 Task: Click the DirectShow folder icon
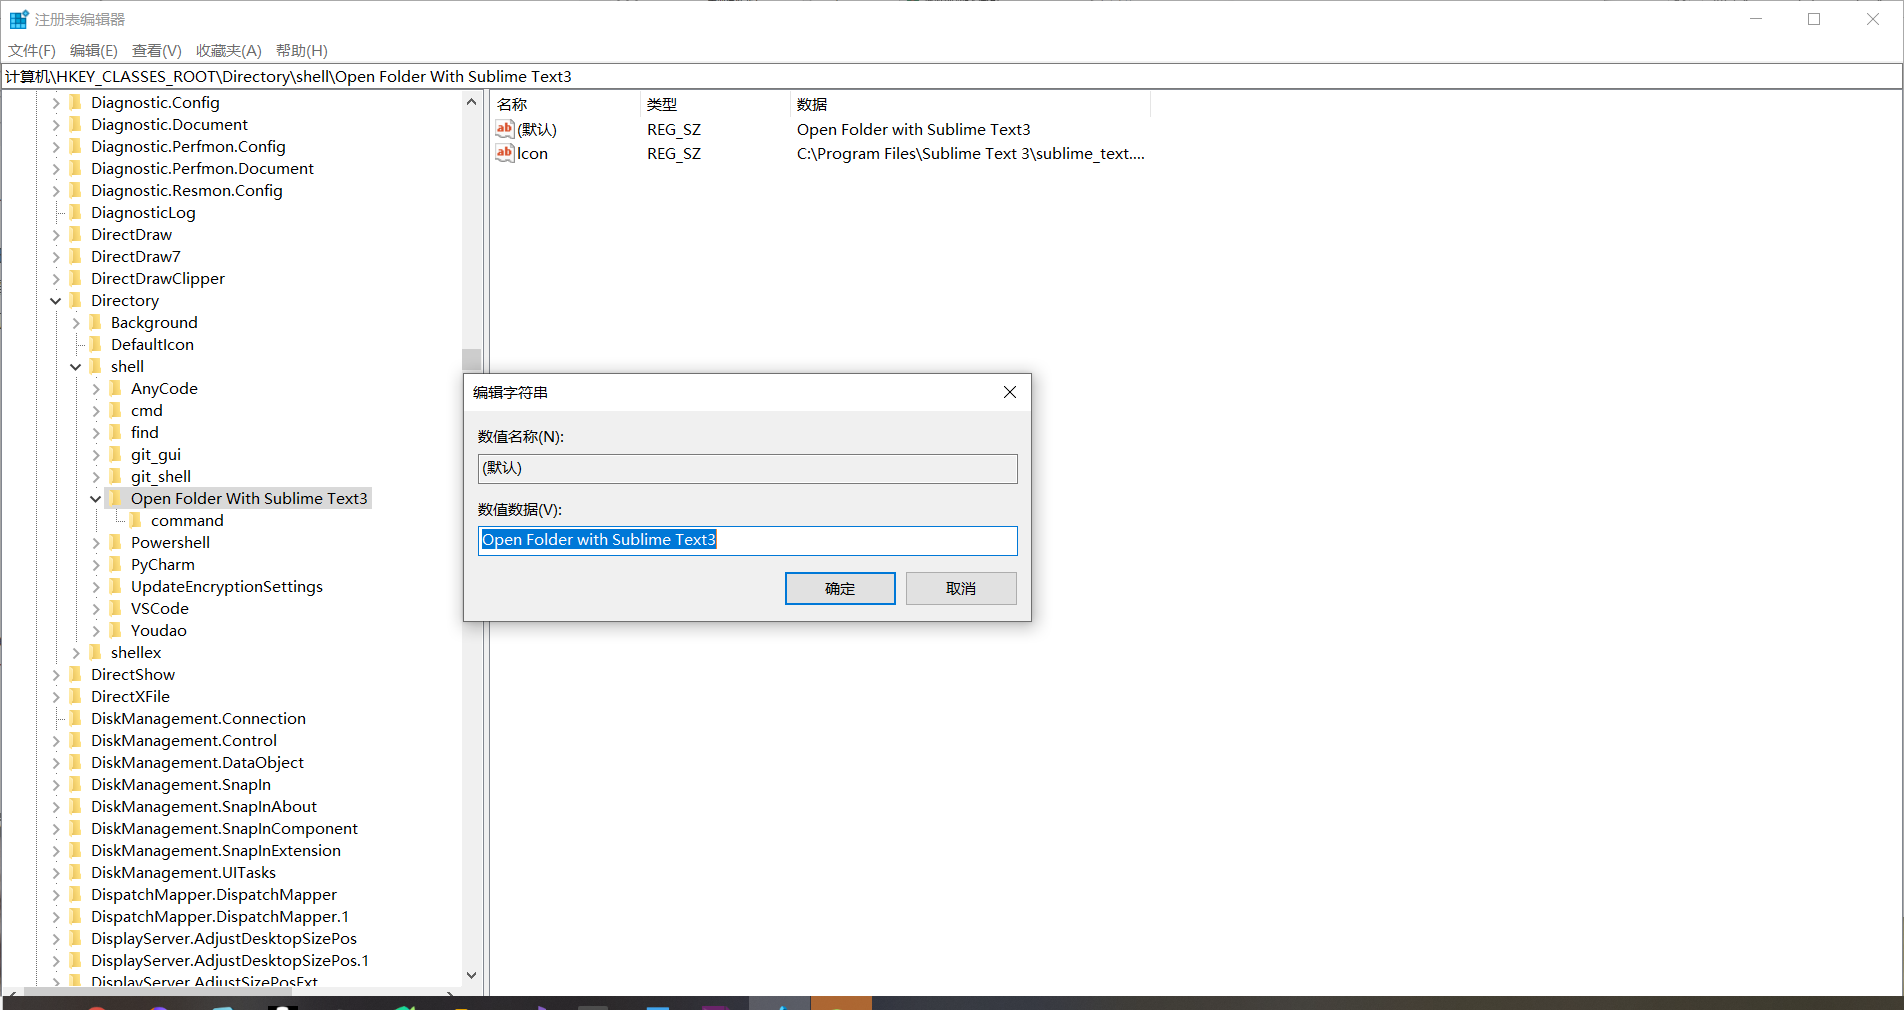(75, 674)
